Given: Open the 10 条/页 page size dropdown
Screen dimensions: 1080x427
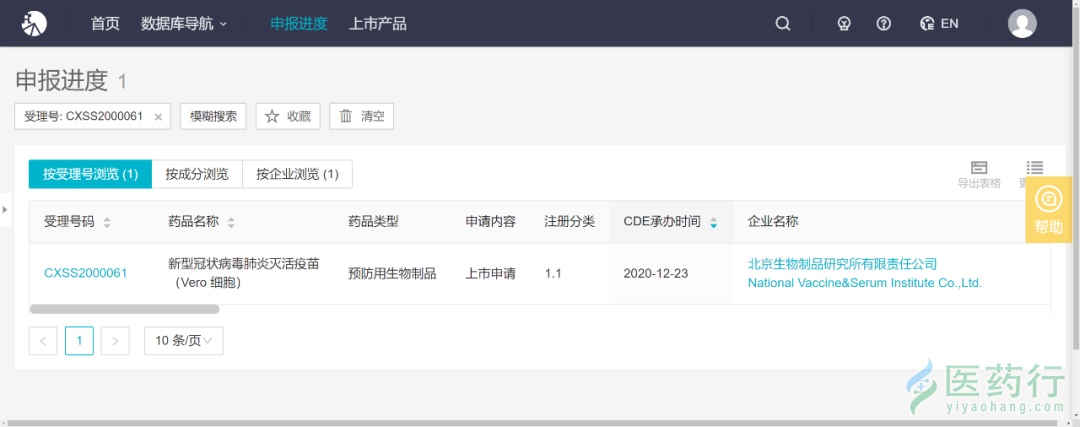Looking at the screenshot, I should tap(183, 341).
